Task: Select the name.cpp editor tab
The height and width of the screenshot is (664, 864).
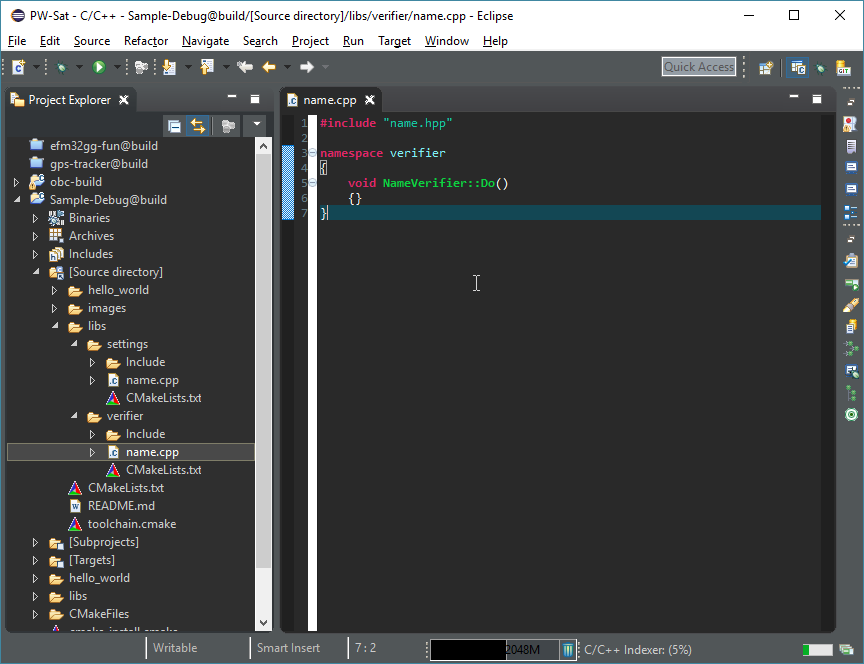Action: [x=330, y=100]
